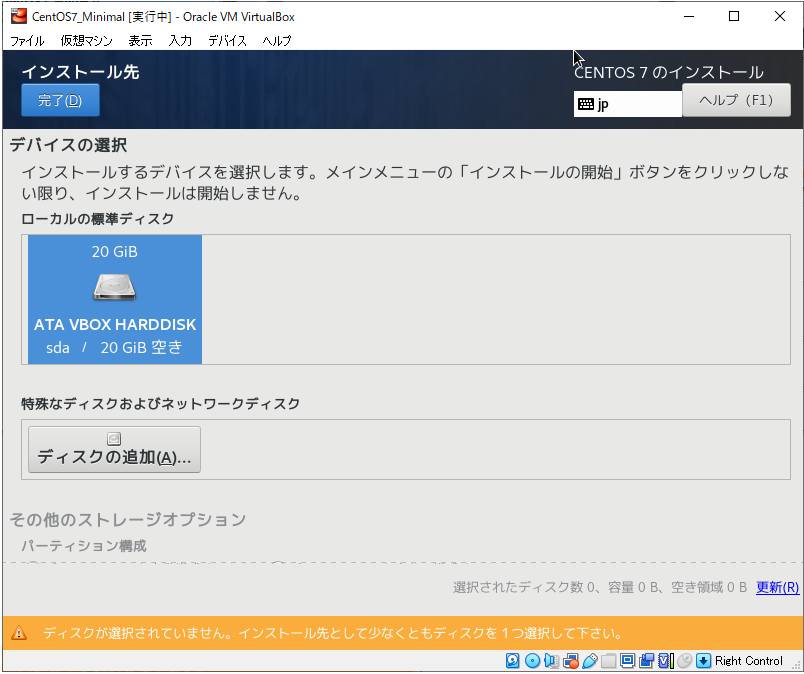Click the hard disk activity status icon
The image size is (804, 674).
point(513,661)
